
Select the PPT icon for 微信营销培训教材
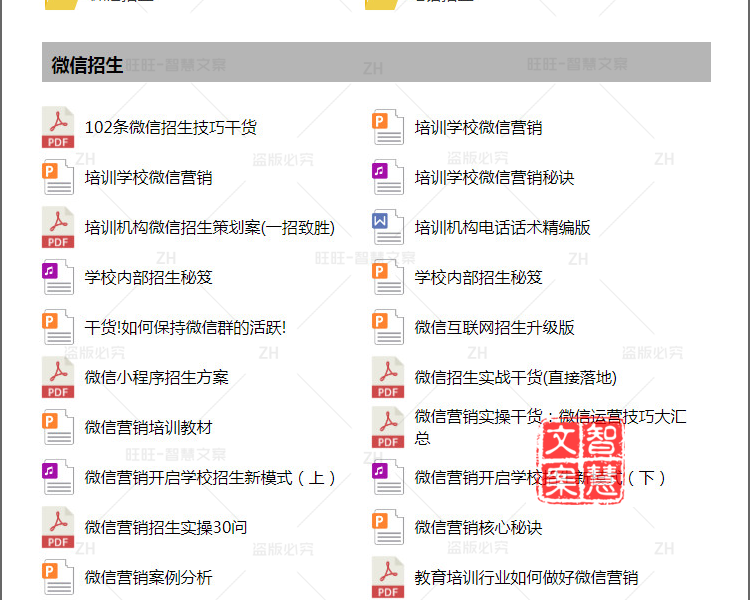[58, 427]
